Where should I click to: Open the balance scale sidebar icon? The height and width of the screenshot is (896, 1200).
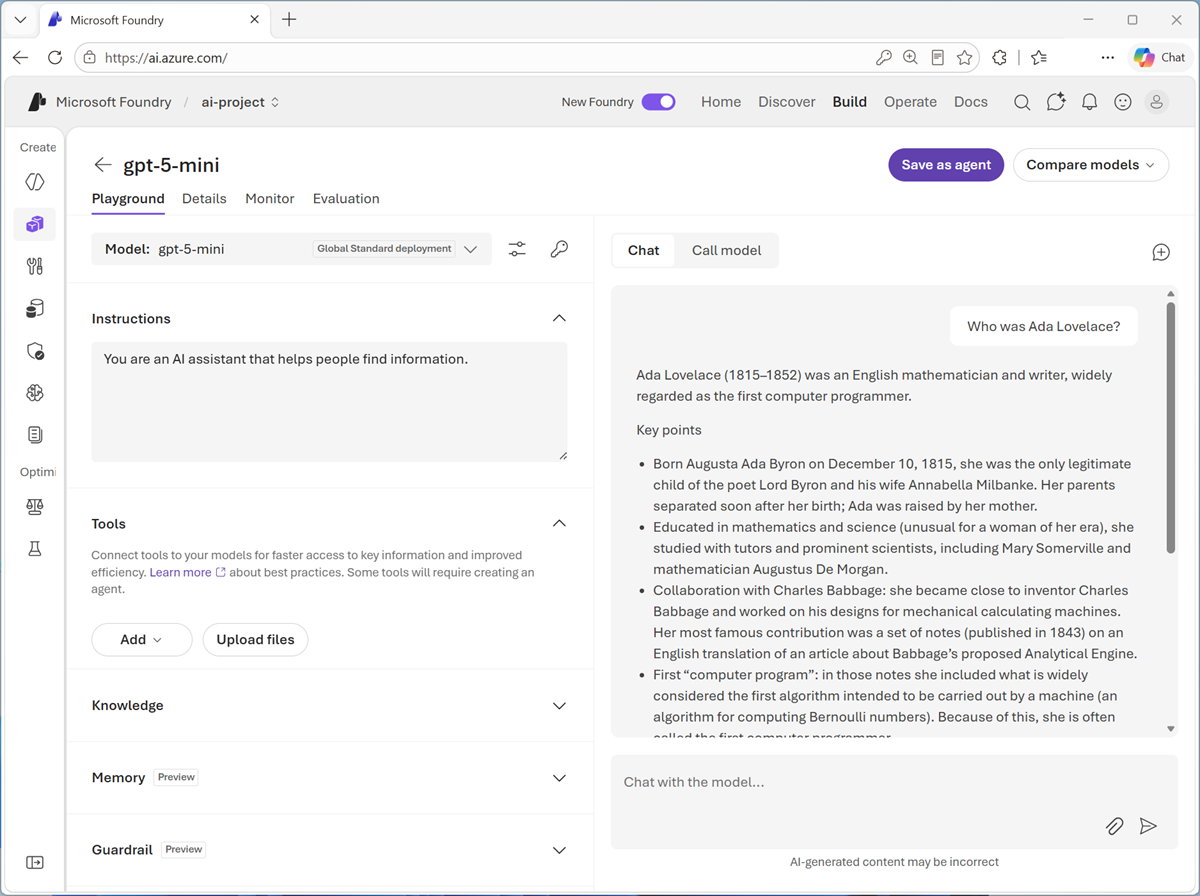35,507
